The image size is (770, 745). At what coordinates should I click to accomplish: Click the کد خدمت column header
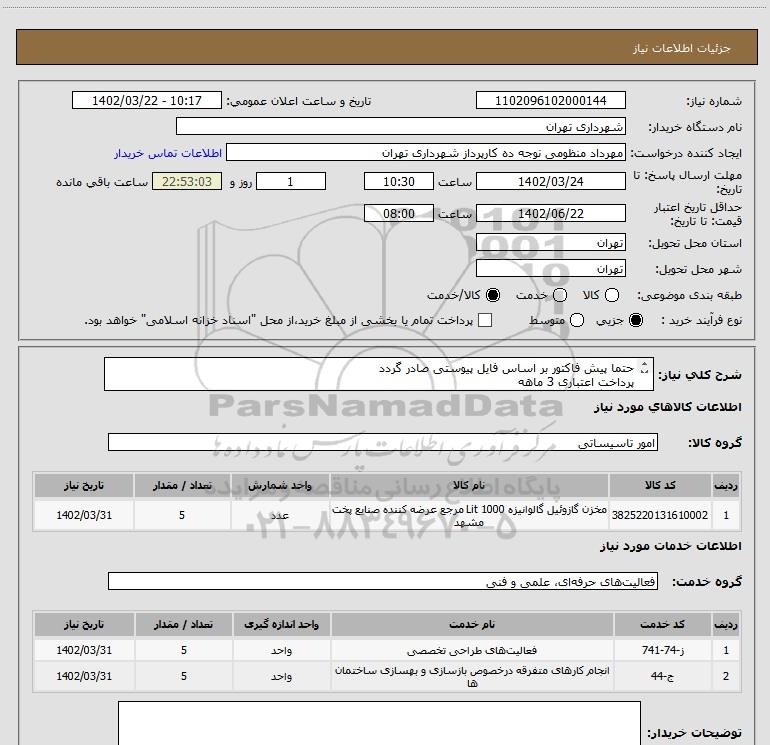click(x=662, y=625)
